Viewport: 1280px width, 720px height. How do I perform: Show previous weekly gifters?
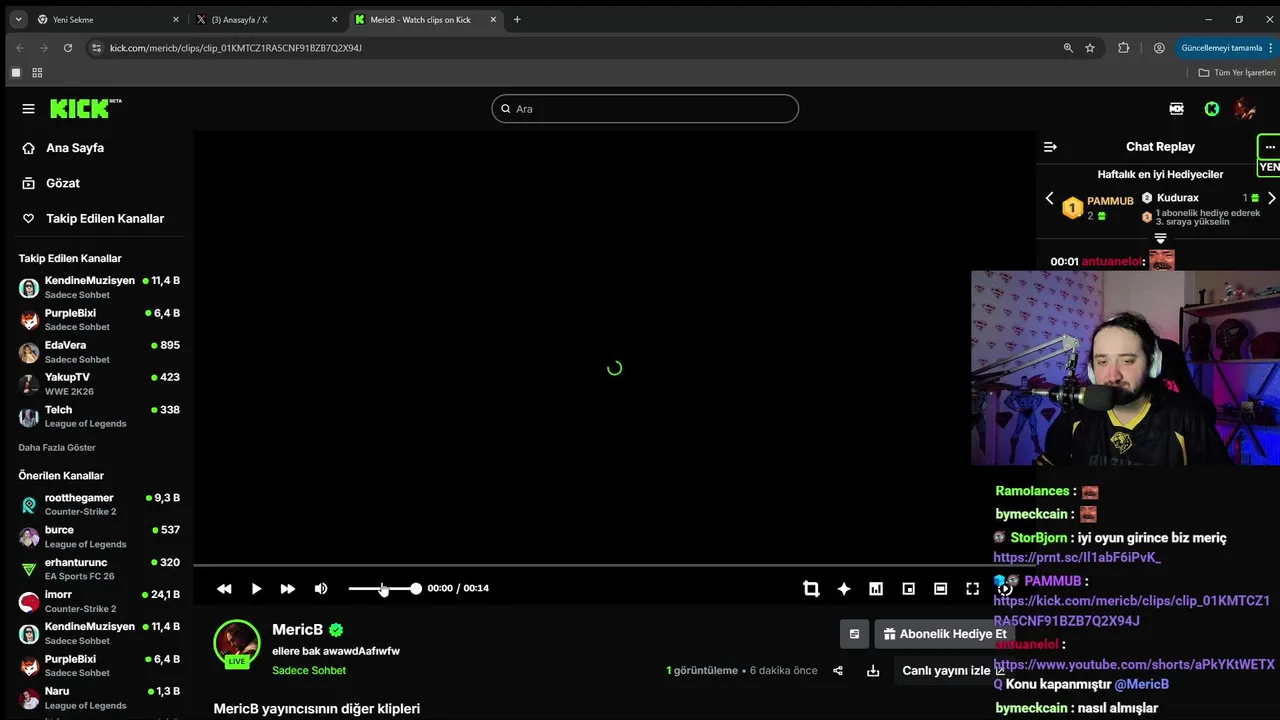1049,198
